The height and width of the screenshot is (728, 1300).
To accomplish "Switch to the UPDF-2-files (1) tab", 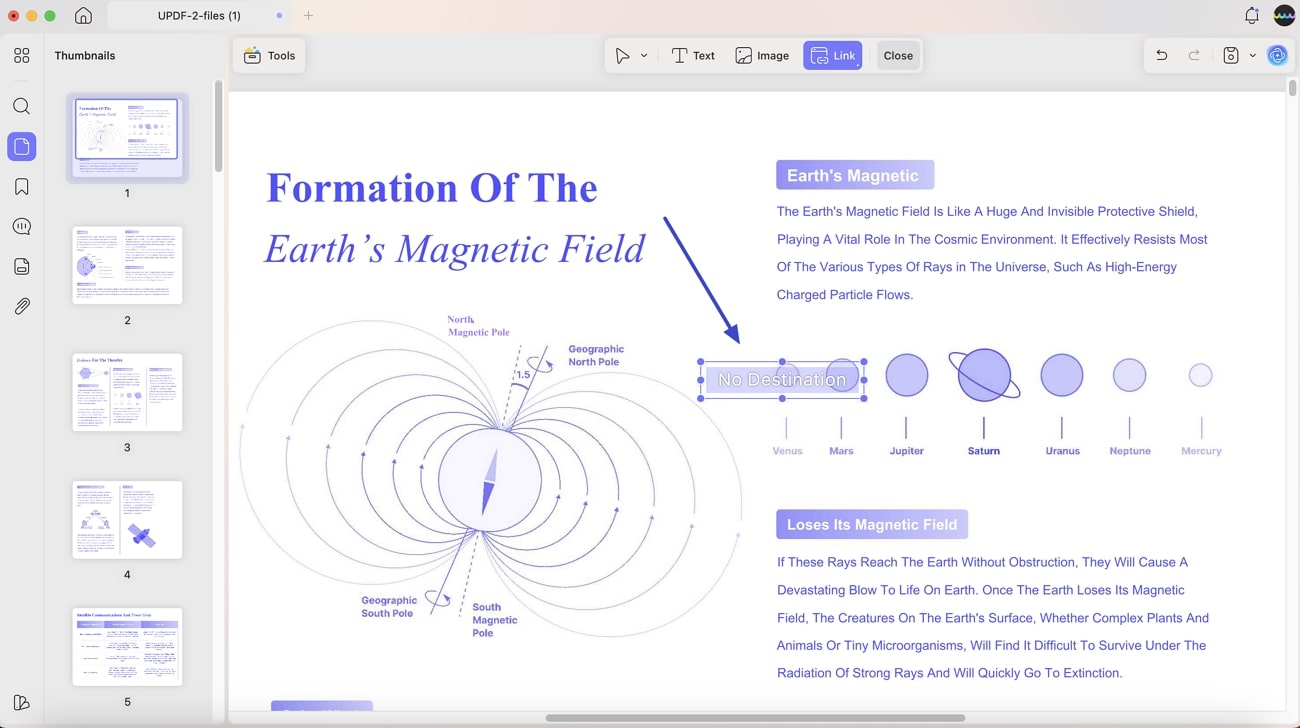I will pos(199,16).
